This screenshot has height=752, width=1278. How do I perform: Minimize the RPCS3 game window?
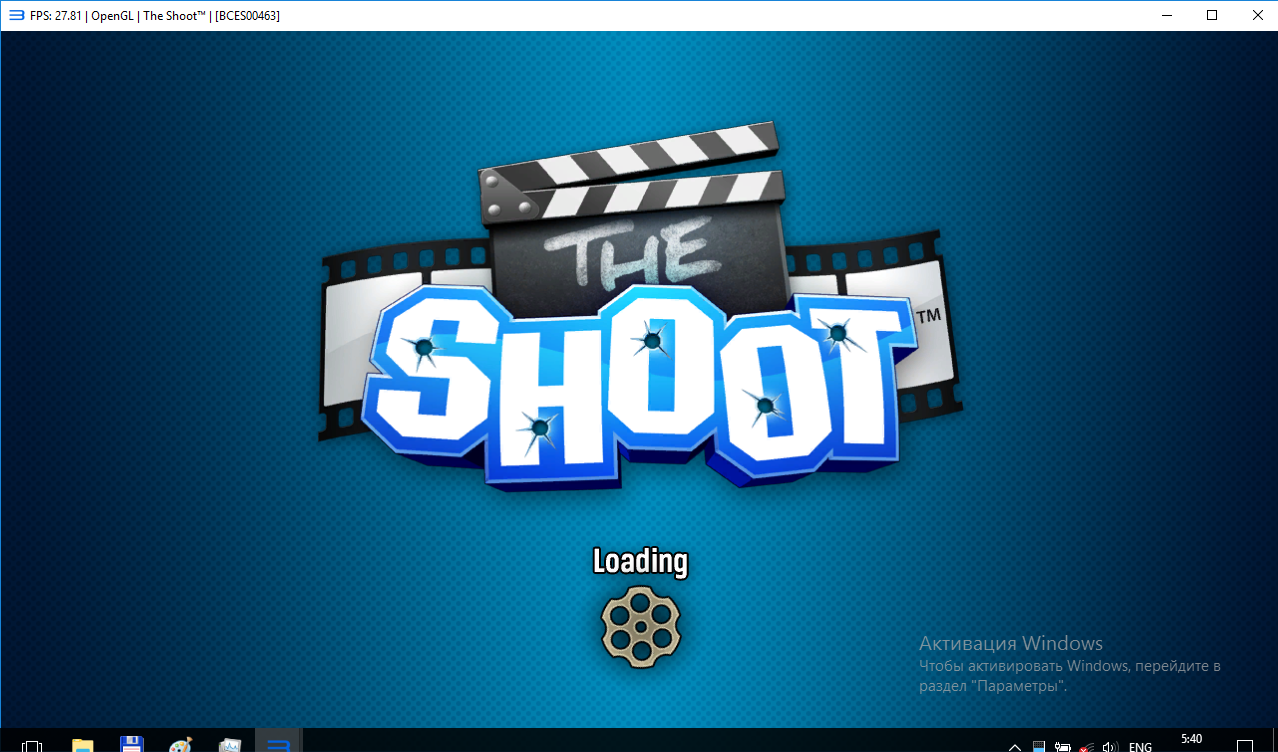(x=1166, y=15)
